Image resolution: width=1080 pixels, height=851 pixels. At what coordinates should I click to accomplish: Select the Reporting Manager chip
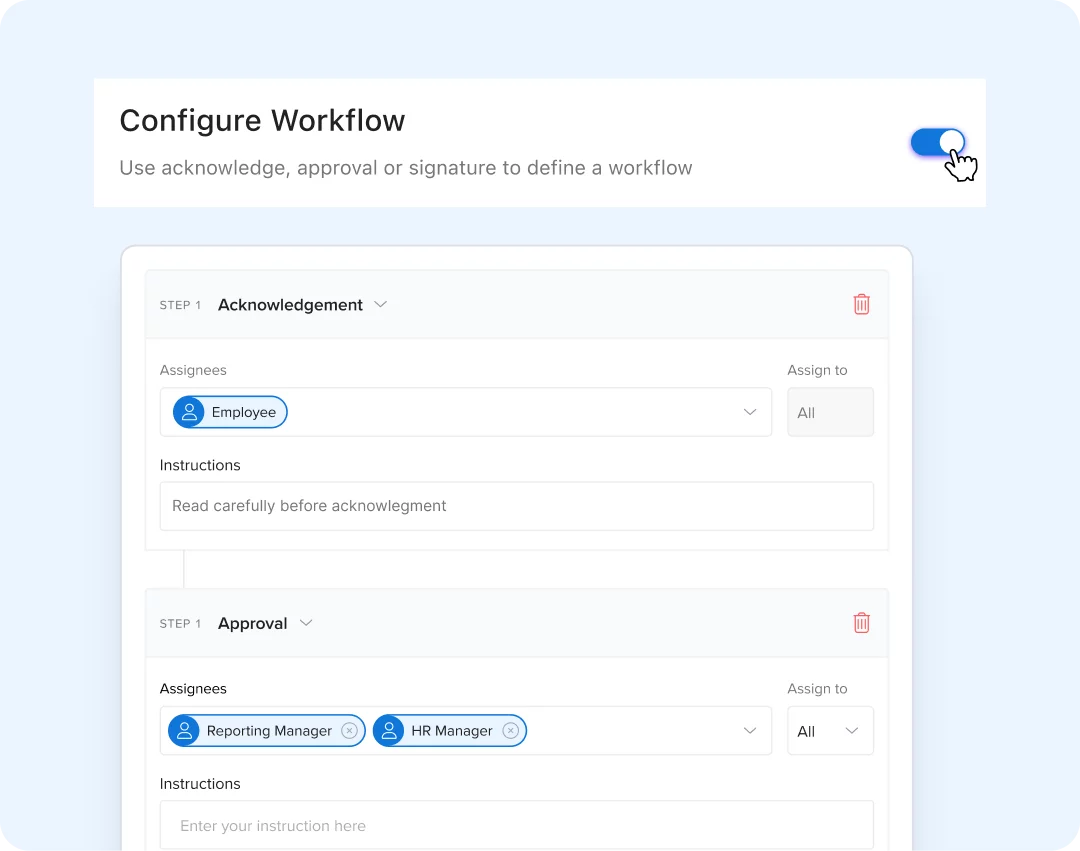point(267,731)
